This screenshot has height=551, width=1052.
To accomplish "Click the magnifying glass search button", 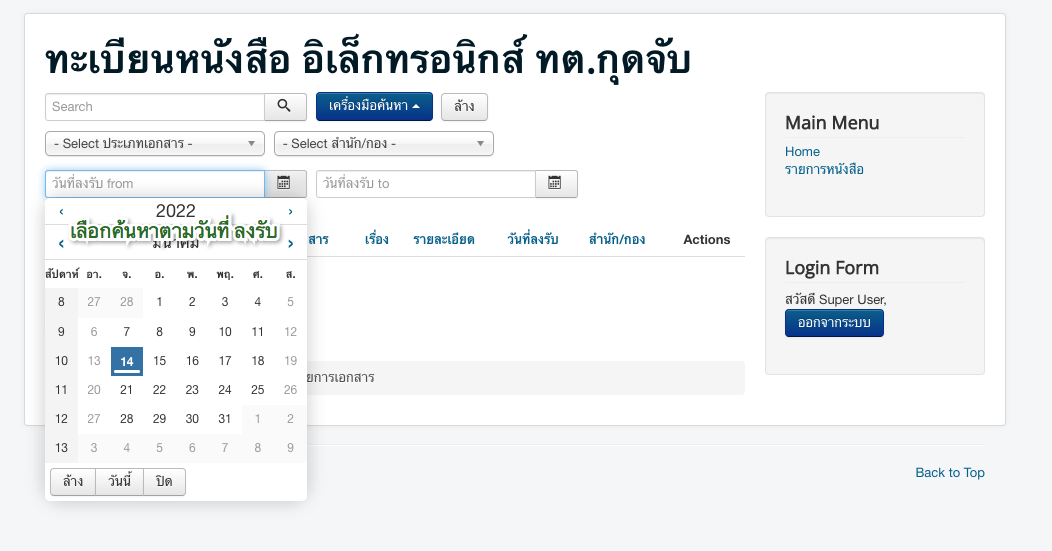I will pyautogui.click(x=285, y=106).
